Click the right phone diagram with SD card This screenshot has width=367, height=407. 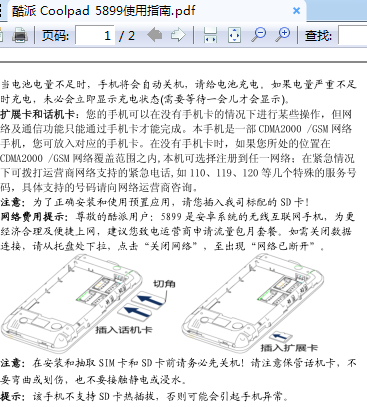pos(253,302)
